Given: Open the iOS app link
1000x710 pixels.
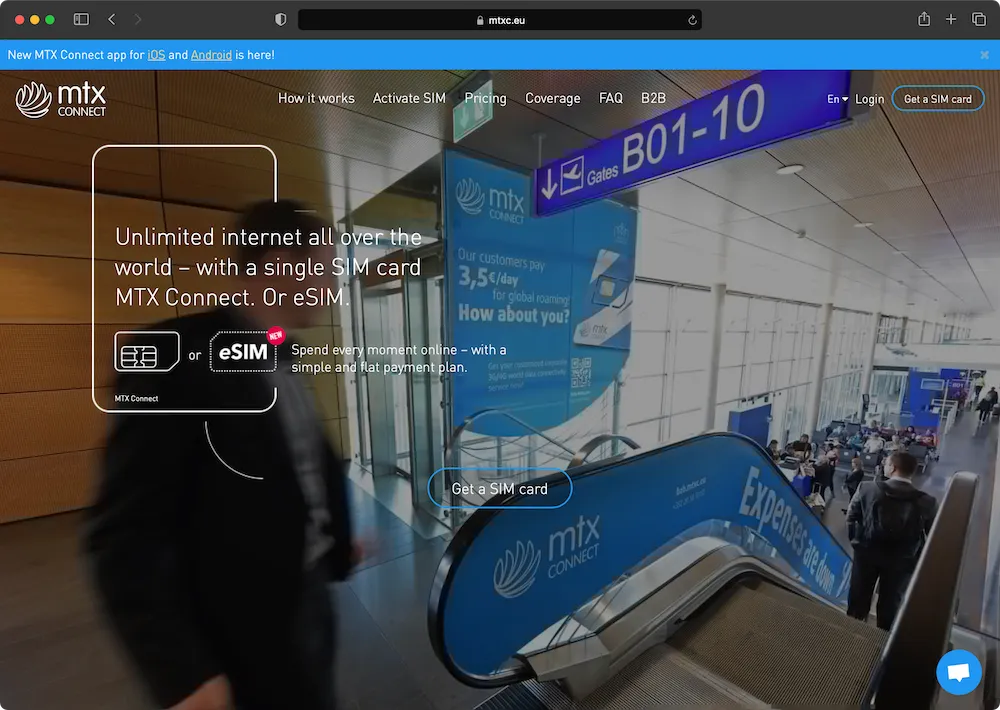Looking at the screenshot, I should 156,55.
